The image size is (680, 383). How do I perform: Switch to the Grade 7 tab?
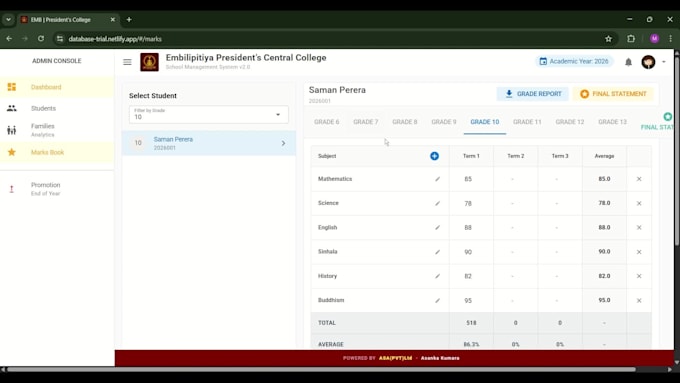[x=366, y=122]
